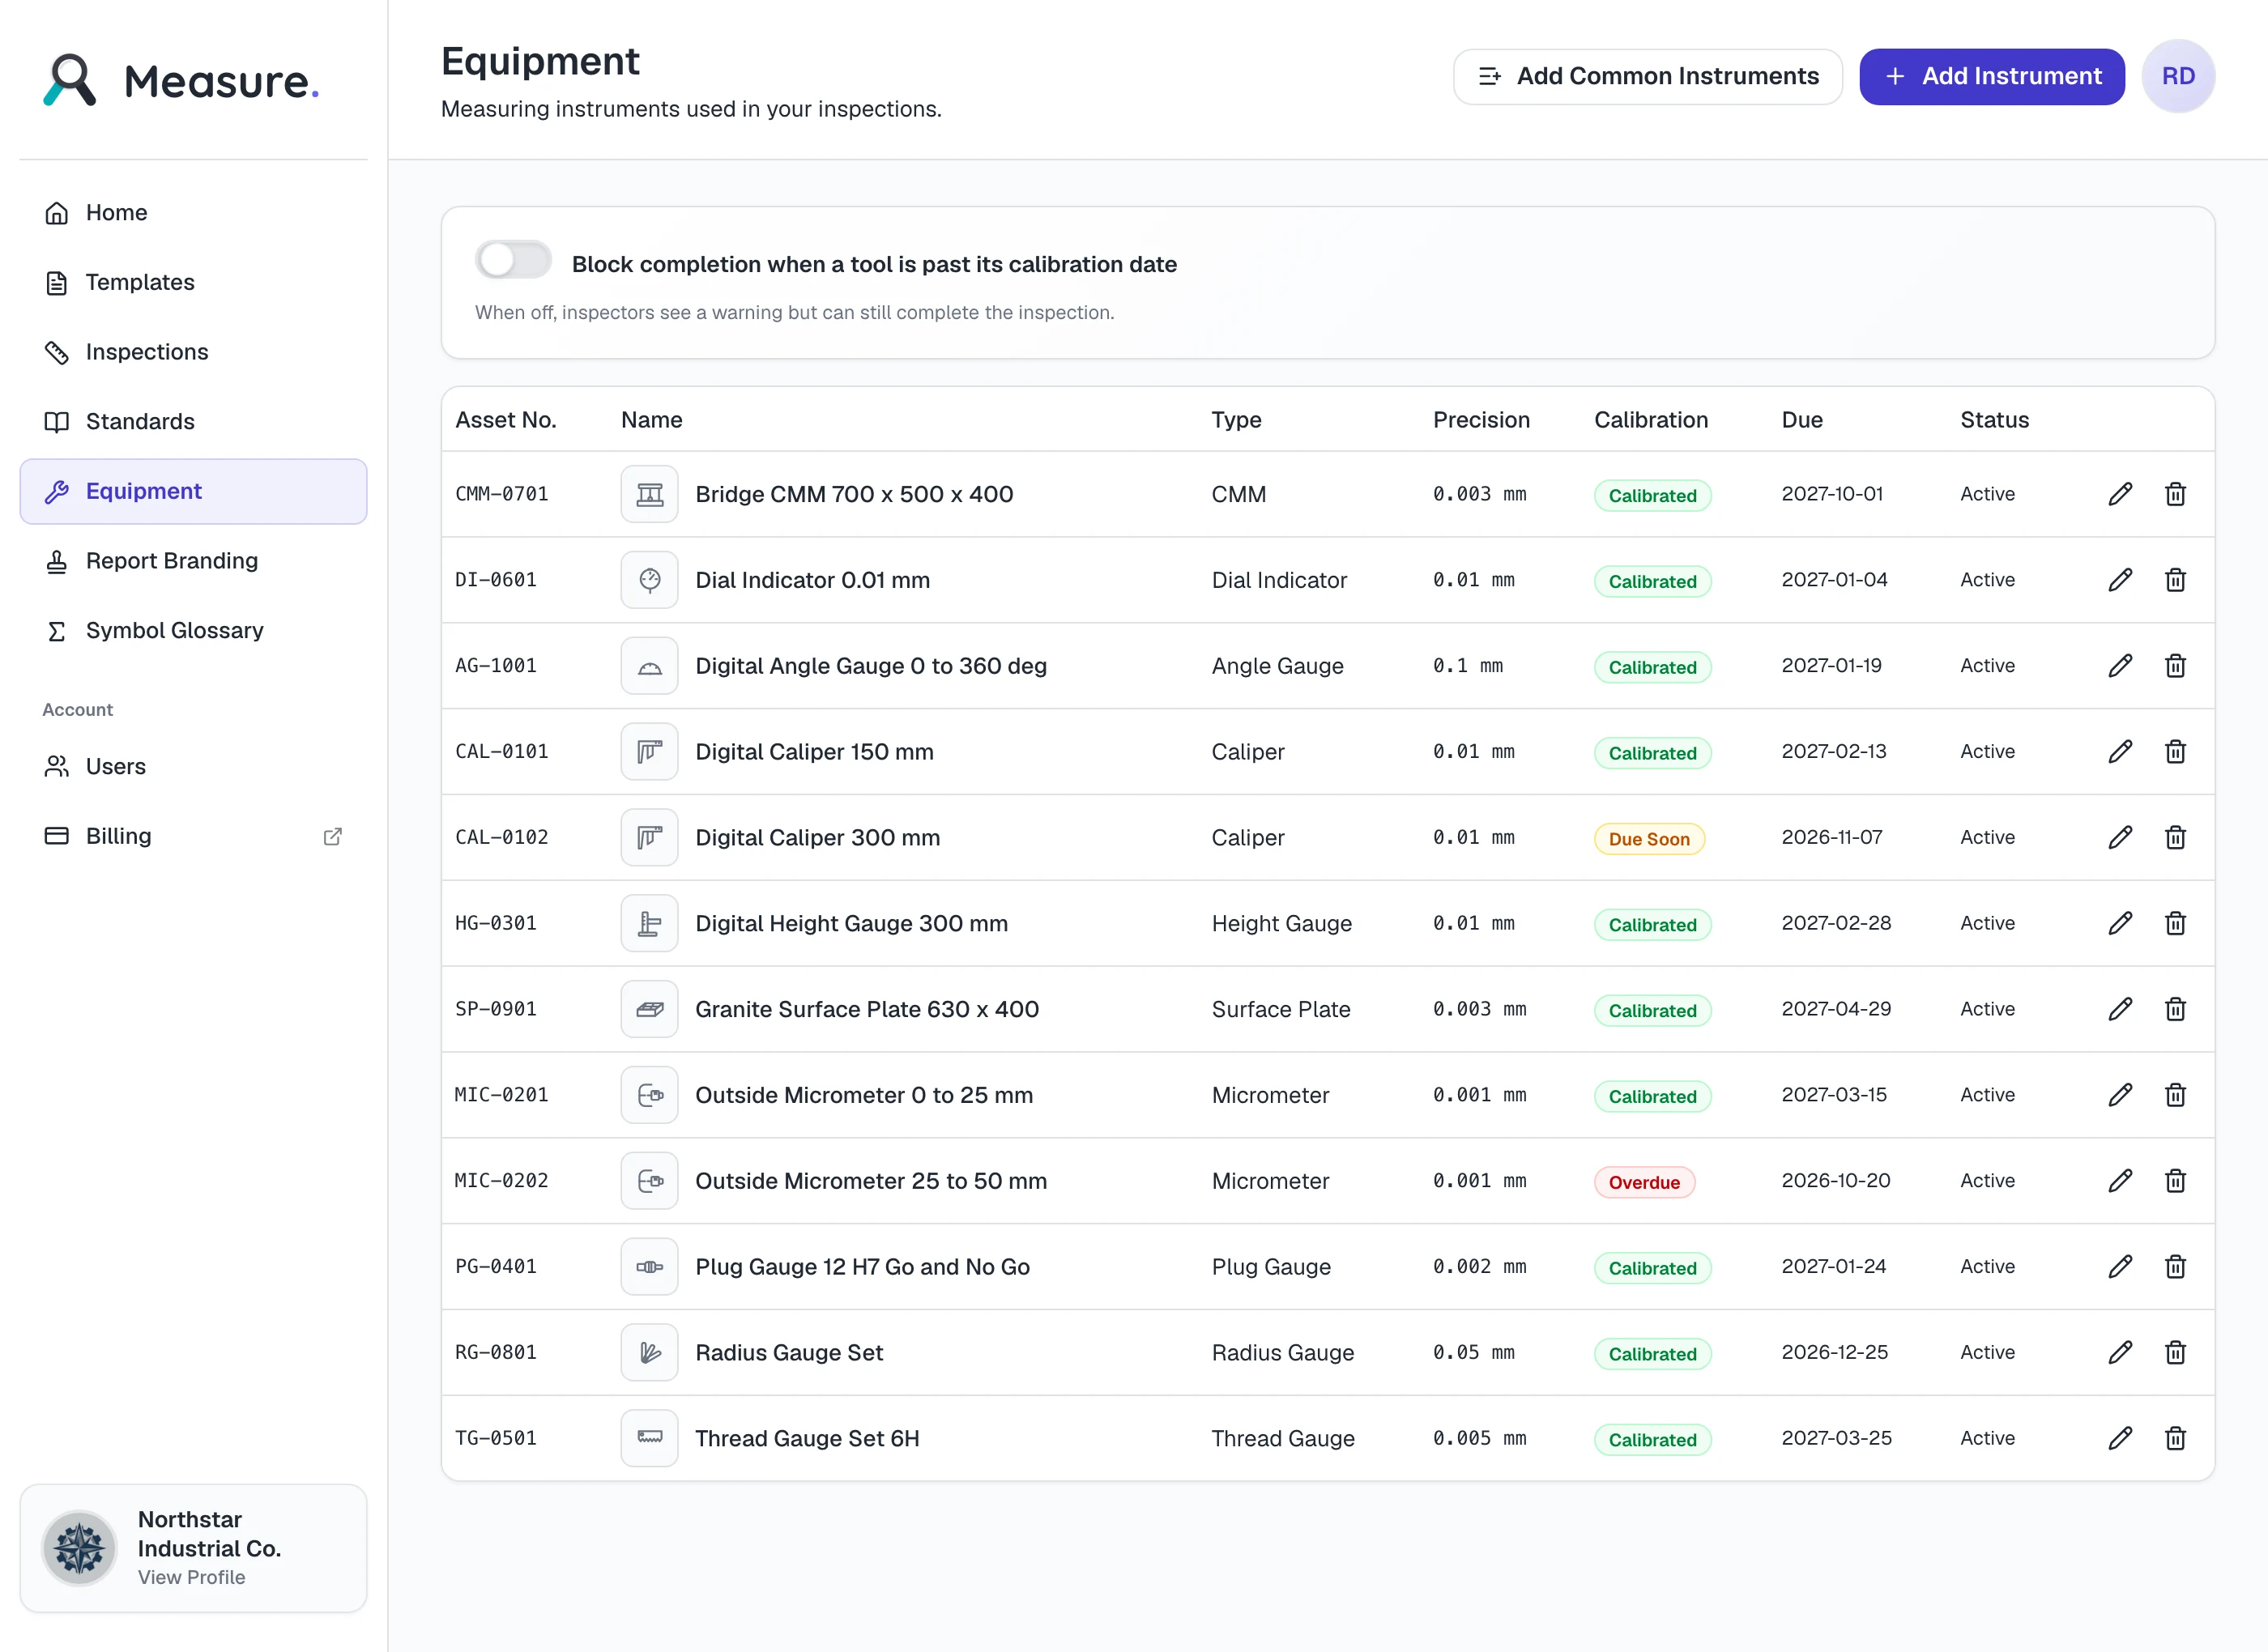Delete Digital Caliper 300 mm

coord(2175,837)
